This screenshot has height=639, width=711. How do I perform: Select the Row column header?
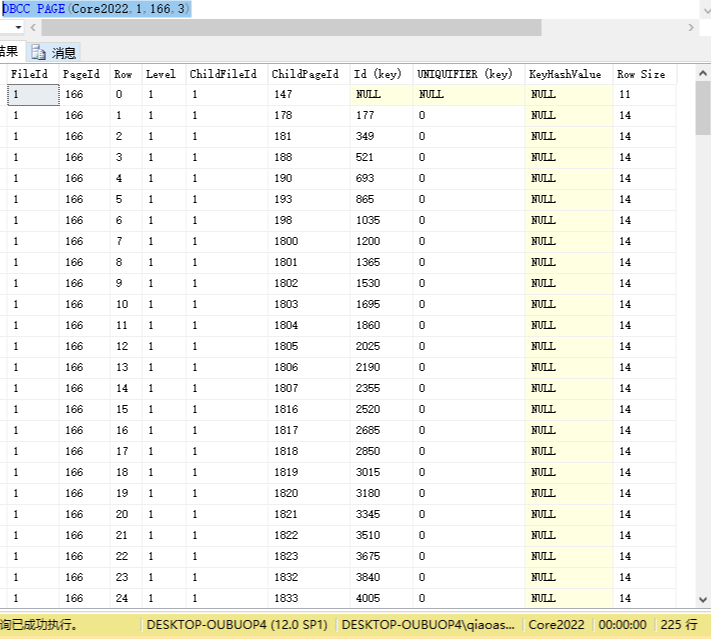pos(127,74)
